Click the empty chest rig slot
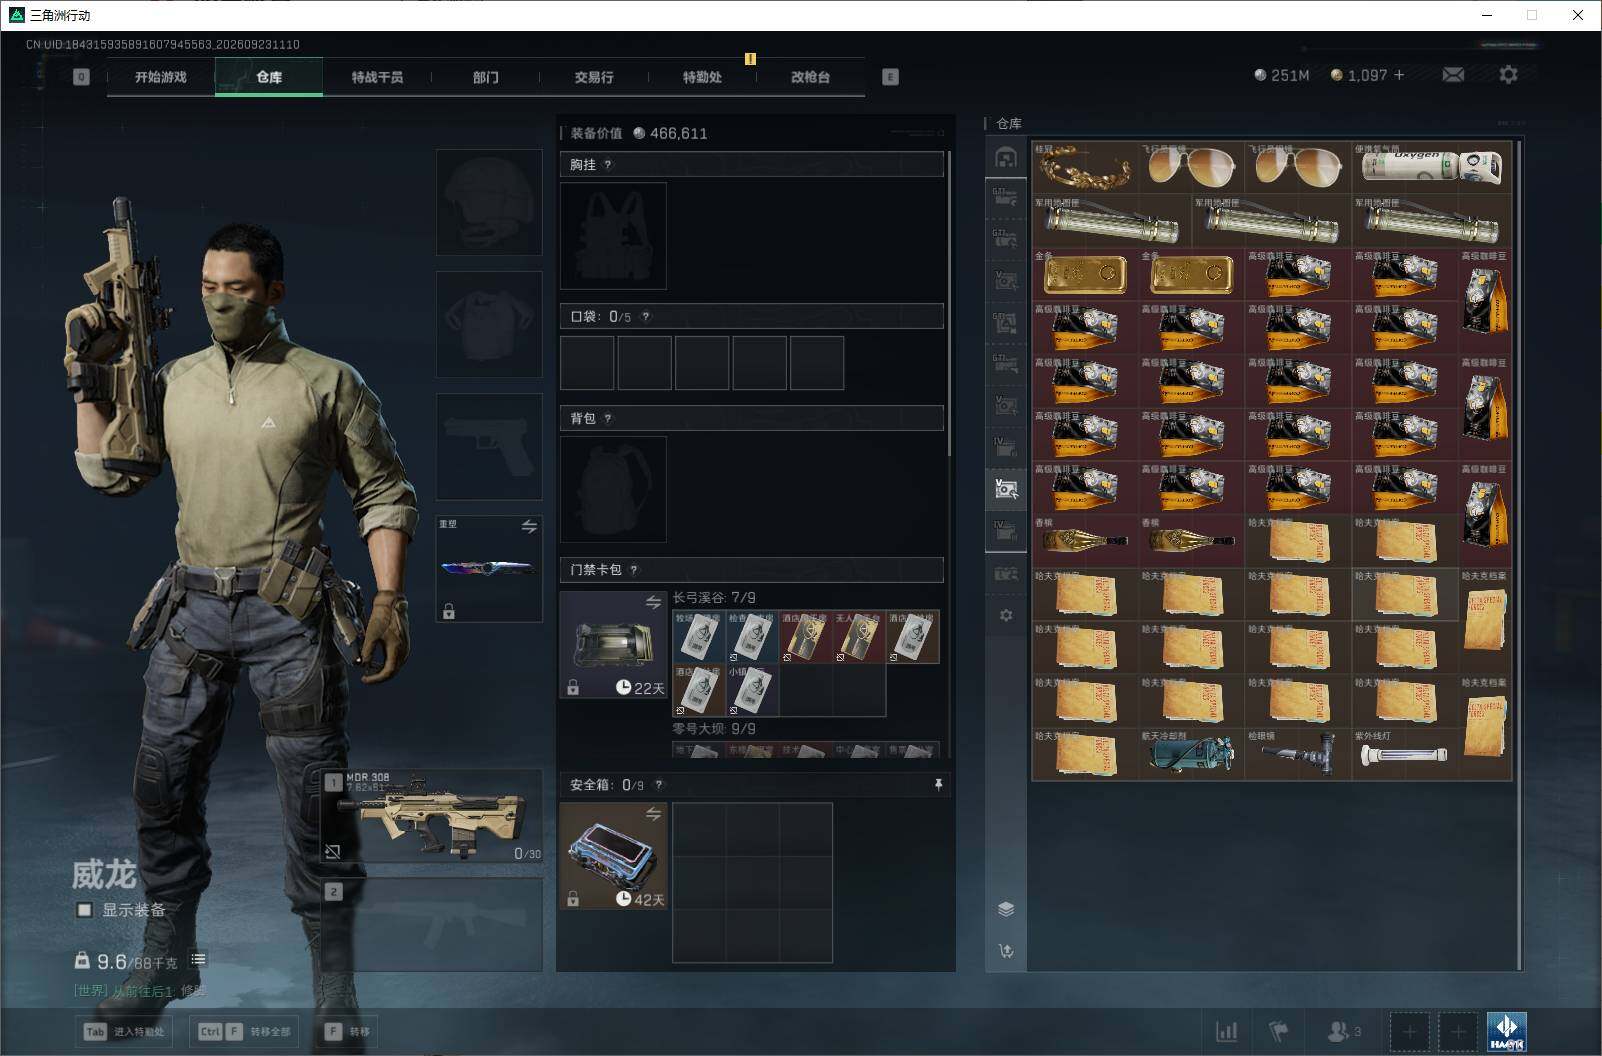Image resolution: width=1602 pixels, height=1056 pixels. (x=613, y=236)
